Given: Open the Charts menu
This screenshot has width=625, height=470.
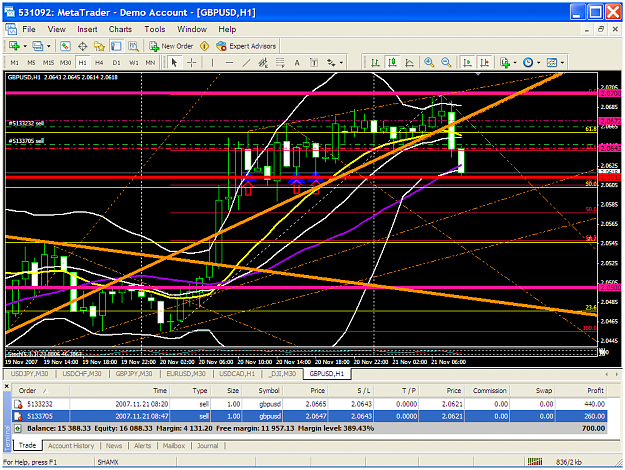Looking at the screenshot, I should [120, 29].
